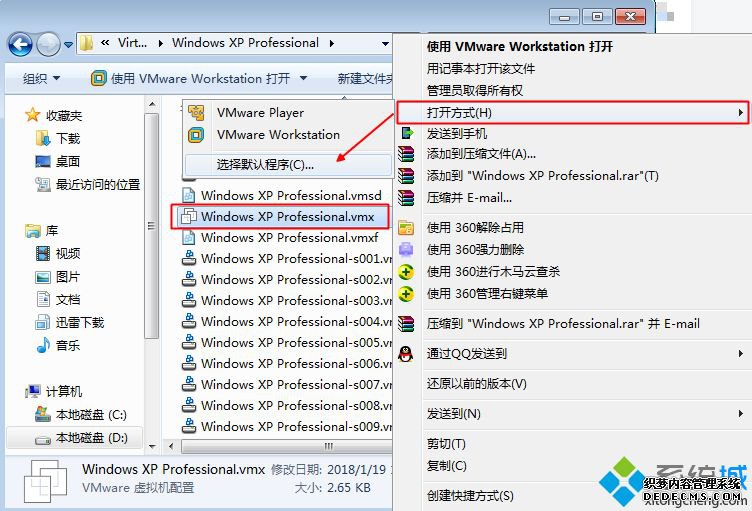Open 桌面 in favorites sidebar

click(58, 161)
